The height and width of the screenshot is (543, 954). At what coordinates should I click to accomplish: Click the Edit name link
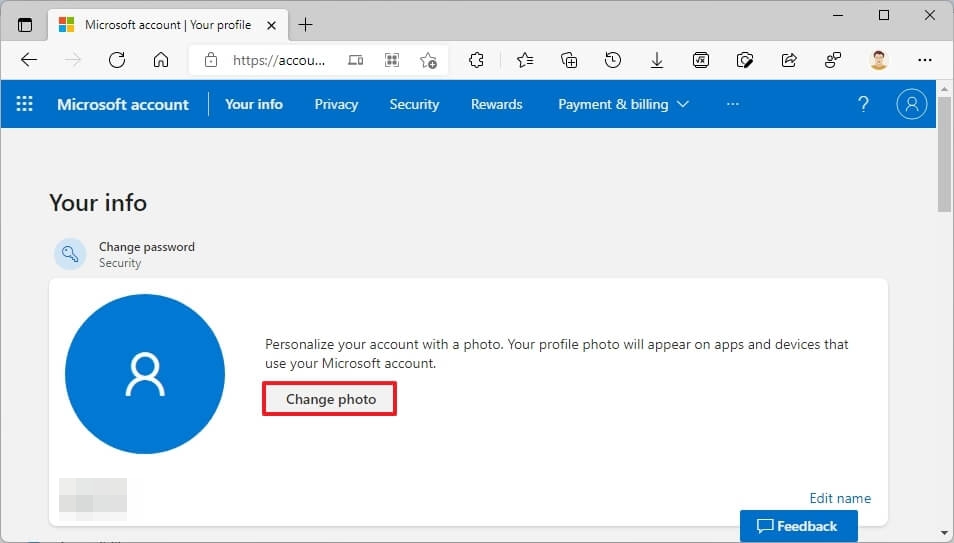click(x=840, y=498)
